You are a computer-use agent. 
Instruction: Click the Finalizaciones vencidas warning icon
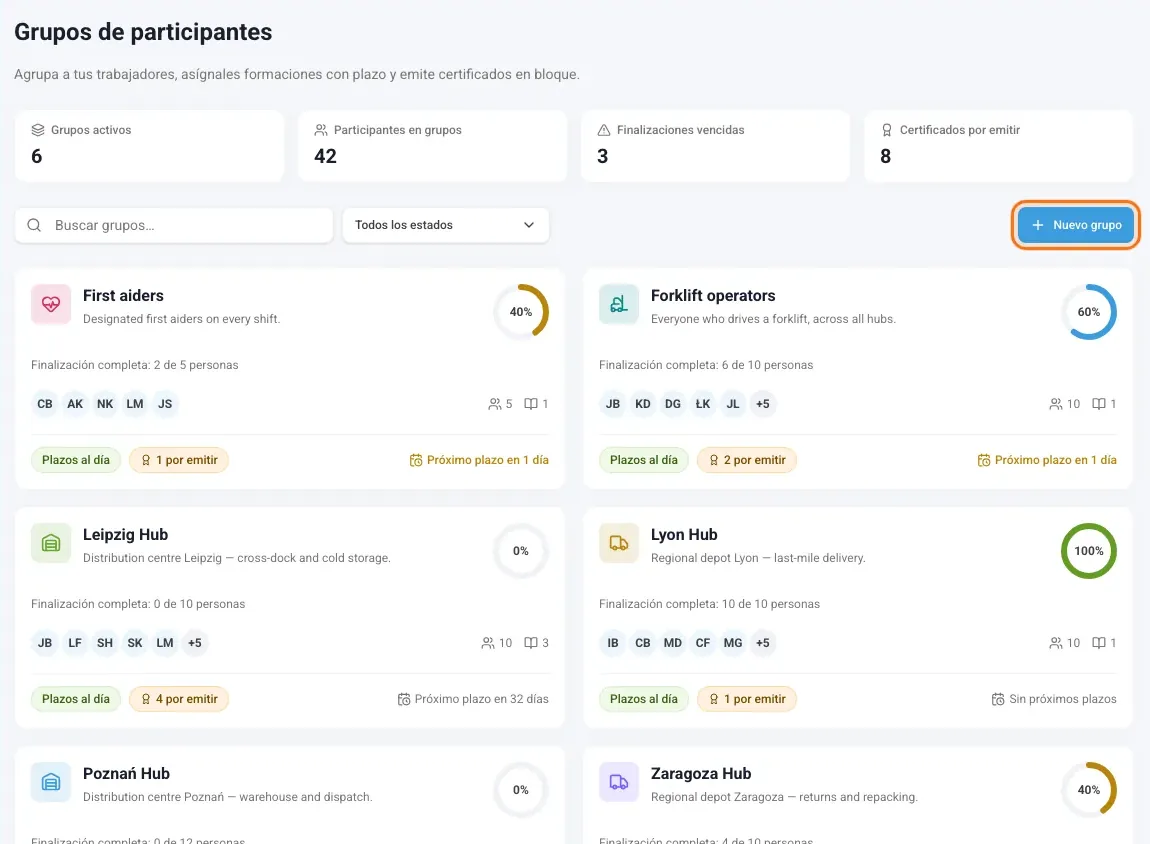click(x=604, y=130)
